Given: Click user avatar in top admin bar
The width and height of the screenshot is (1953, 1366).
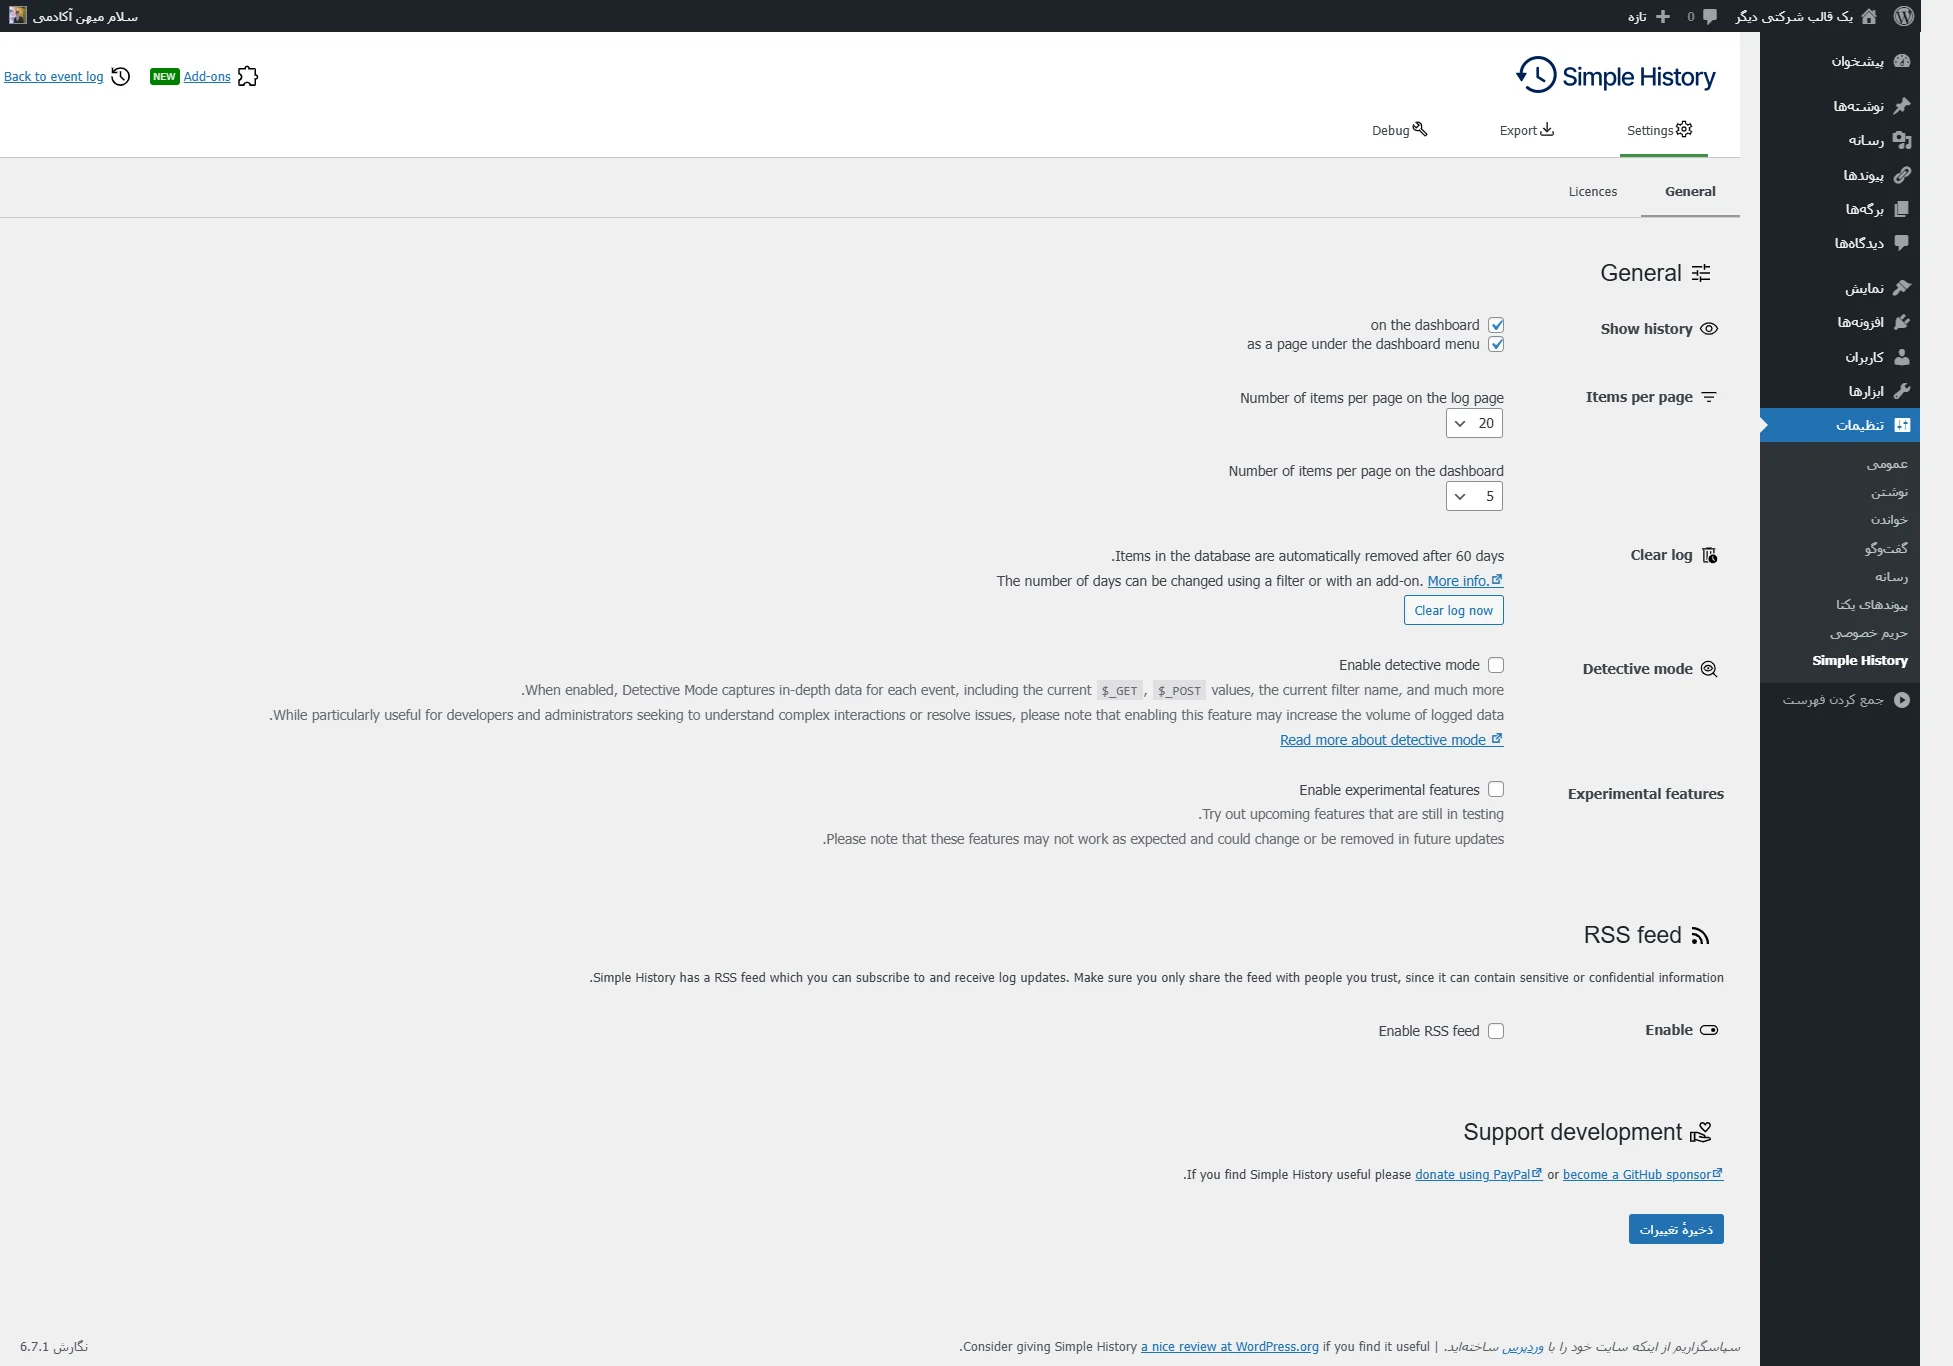Looking at the screenshot, I should 18,16.
